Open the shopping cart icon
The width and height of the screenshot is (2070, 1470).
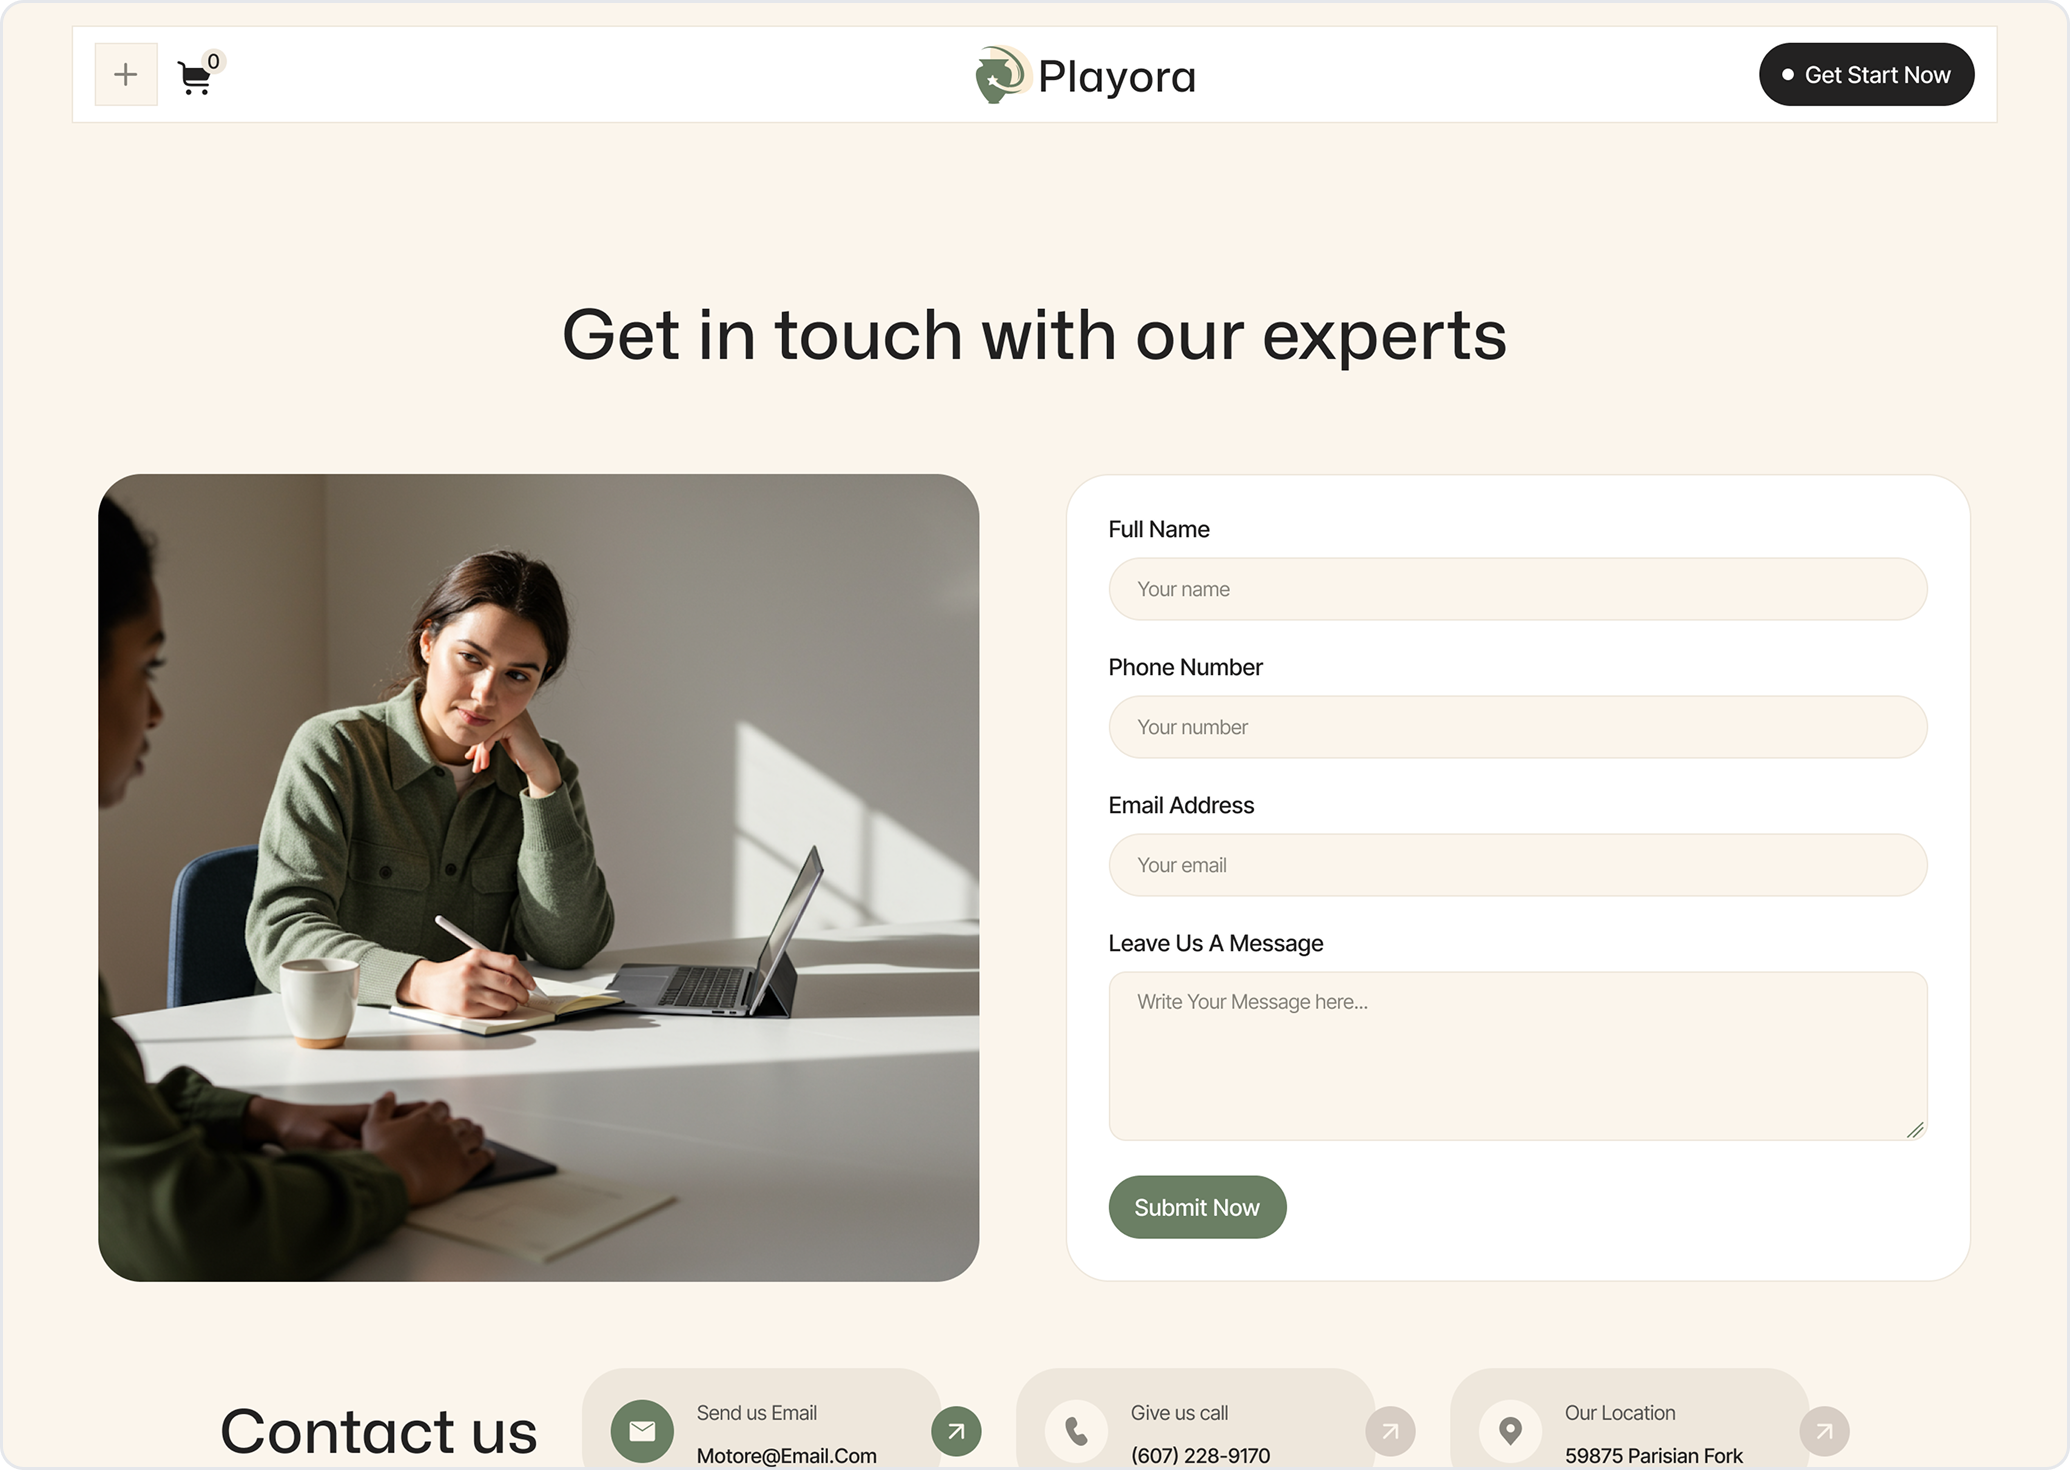tap(196, 76)
